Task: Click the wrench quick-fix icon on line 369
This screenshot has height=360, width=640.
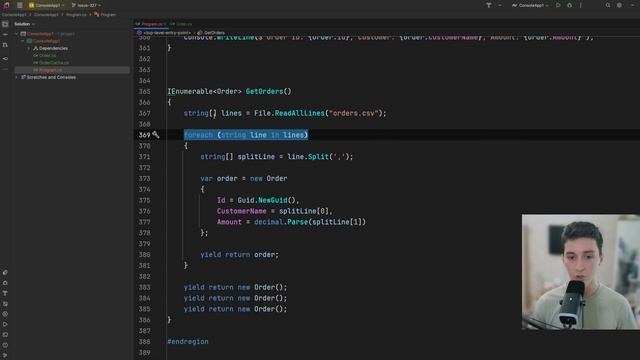Action: pos(156,135)
